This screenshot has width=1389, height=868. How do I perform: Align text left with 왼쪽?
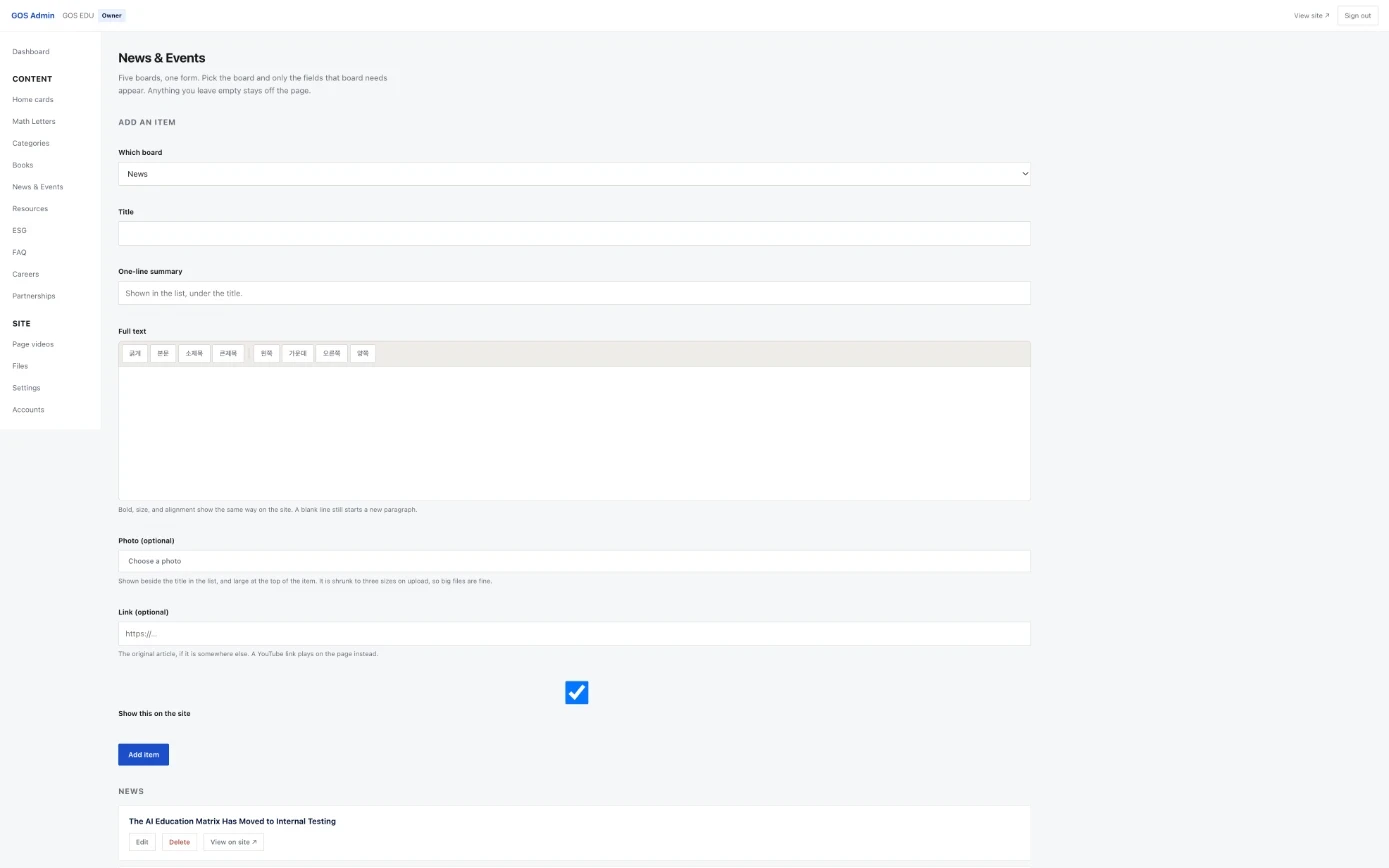[x=266, y=353]
